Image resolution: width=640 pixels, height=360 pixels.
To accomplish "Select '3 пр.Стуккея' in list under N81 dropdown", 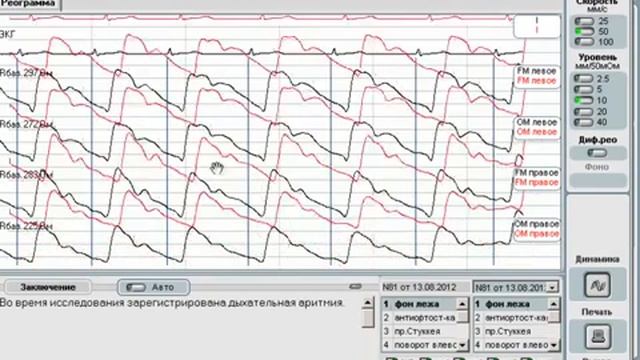I will (511, 331).
